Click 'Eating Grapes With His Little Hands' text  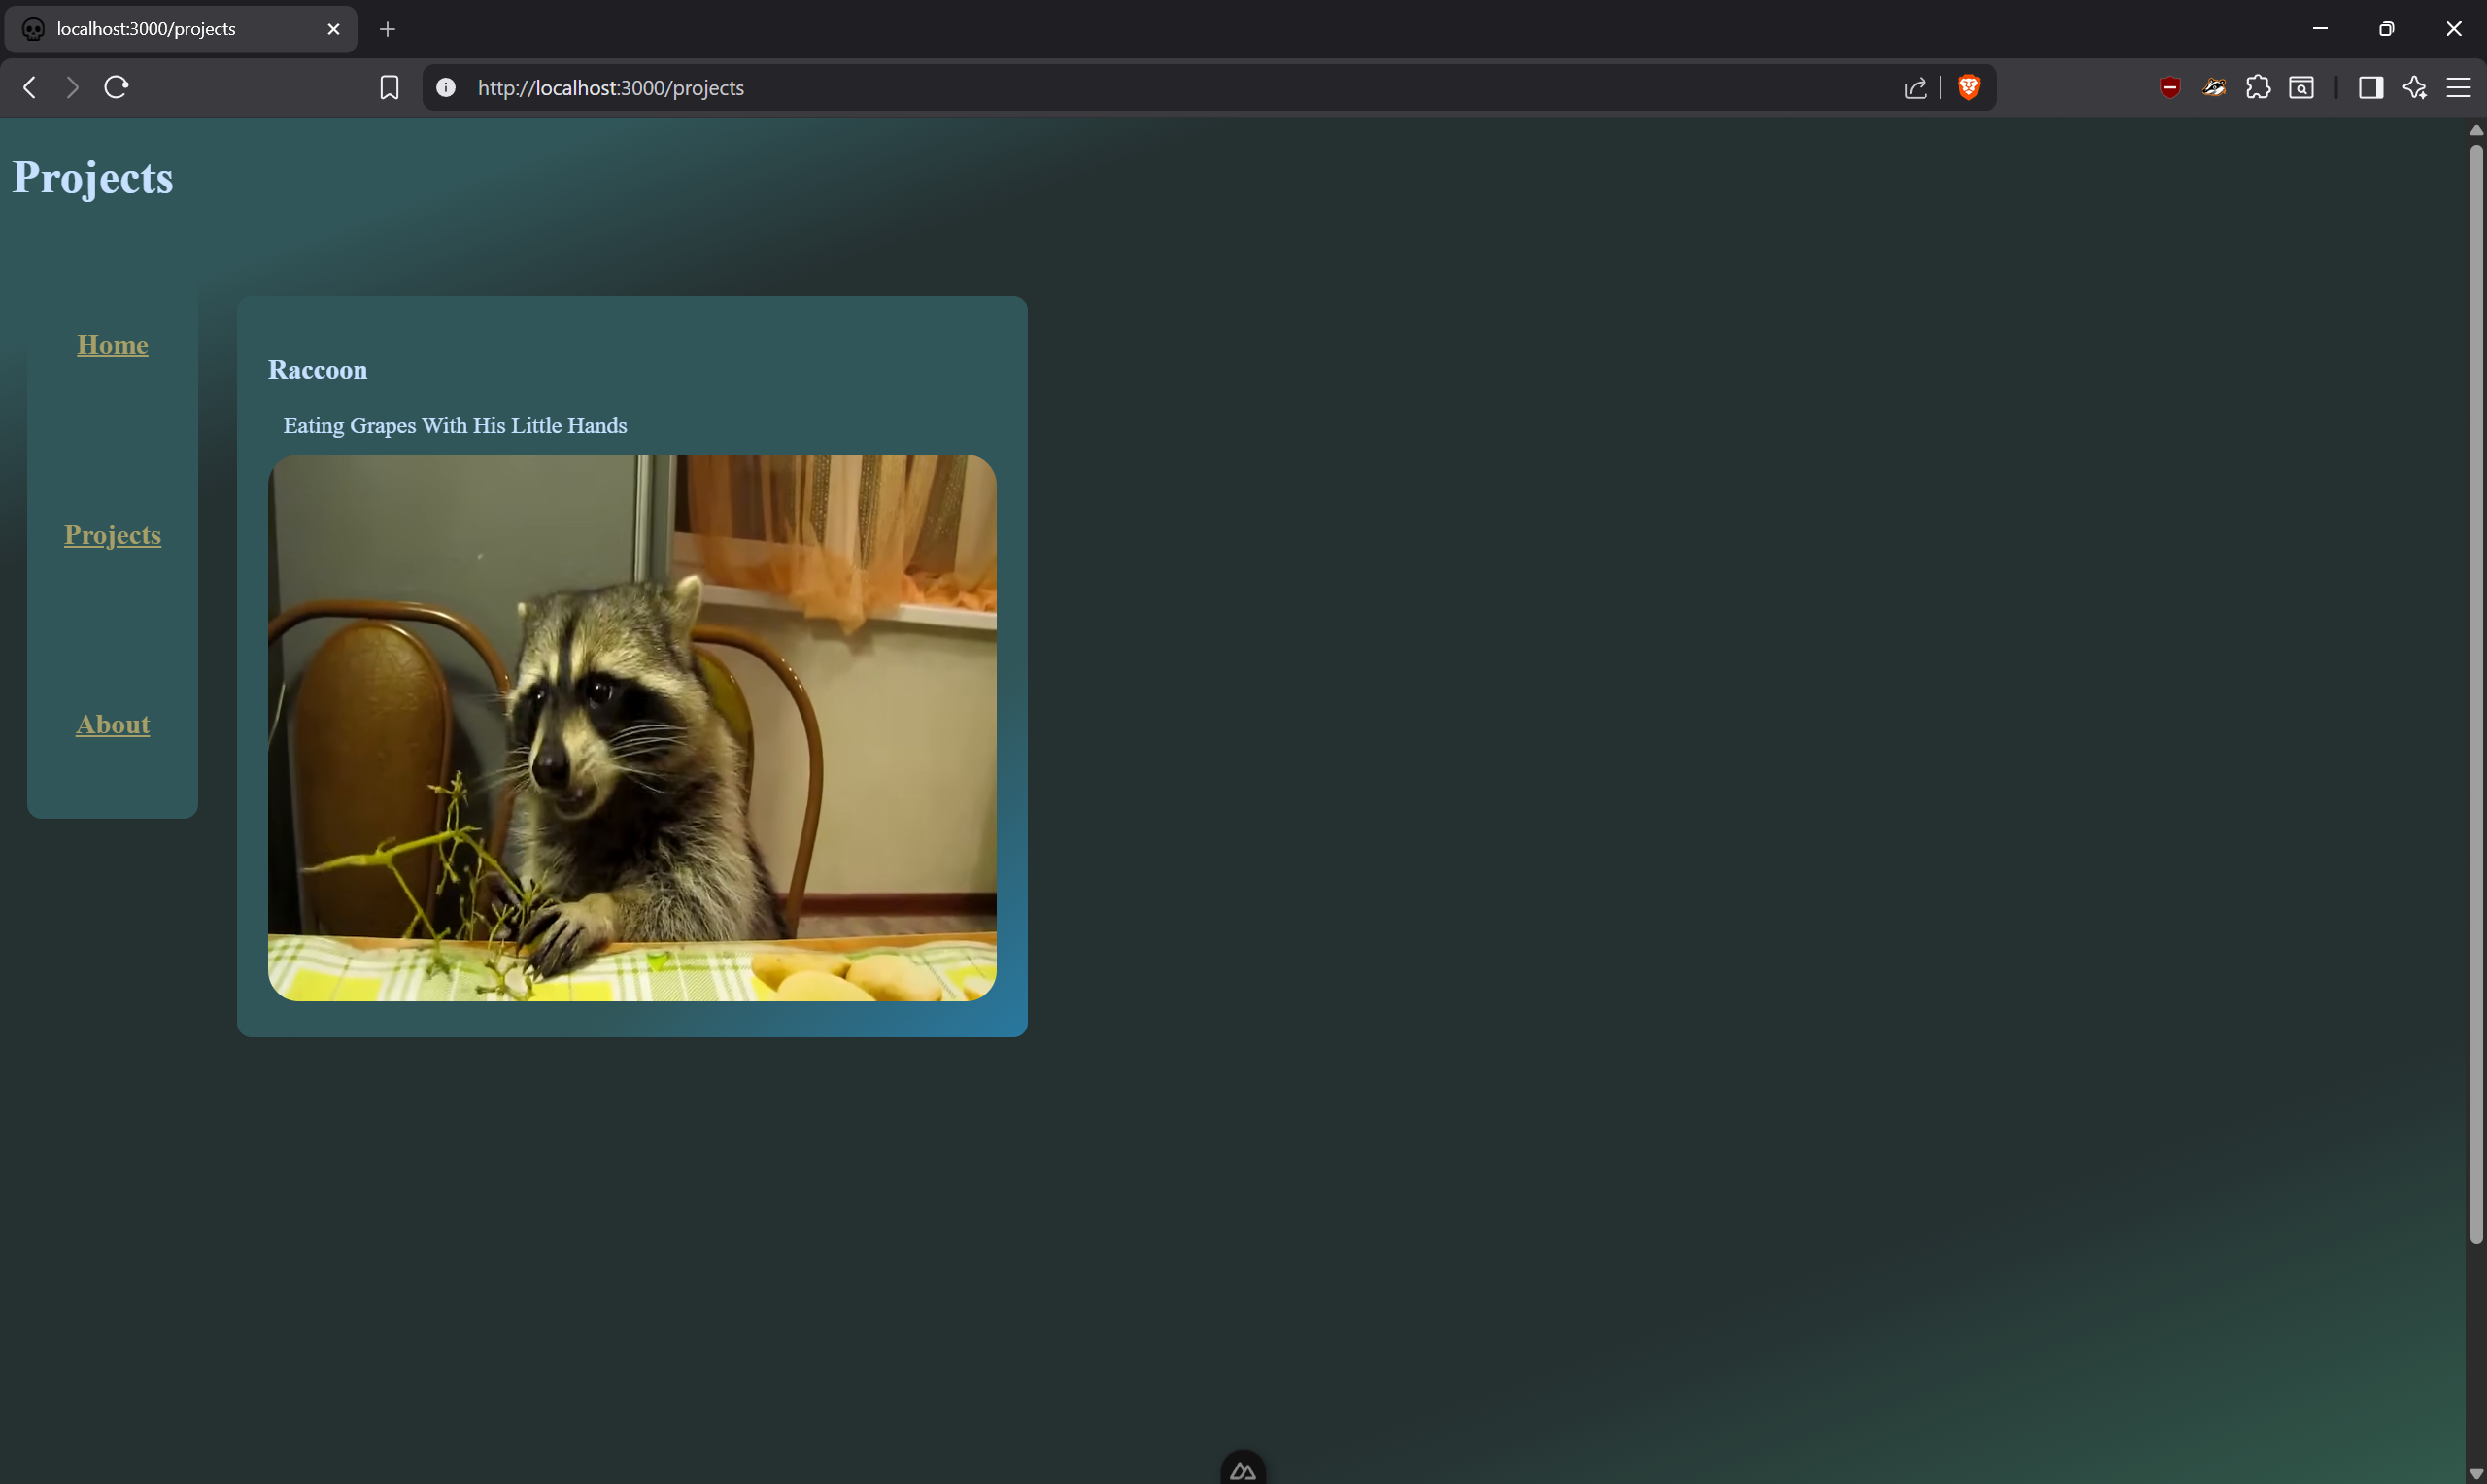click(x=455, y=426)
